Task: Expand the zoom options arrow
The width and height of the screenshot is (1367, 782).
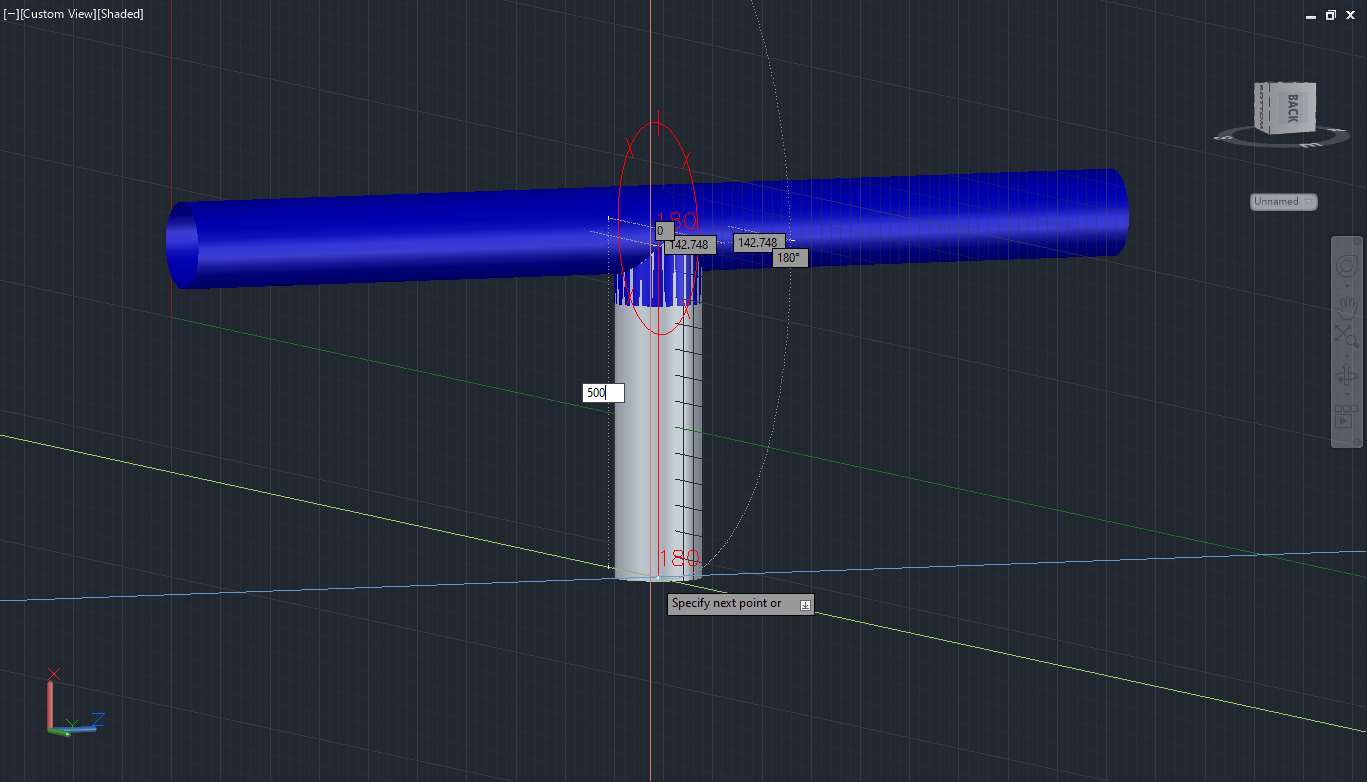Action: point(1347,356)
